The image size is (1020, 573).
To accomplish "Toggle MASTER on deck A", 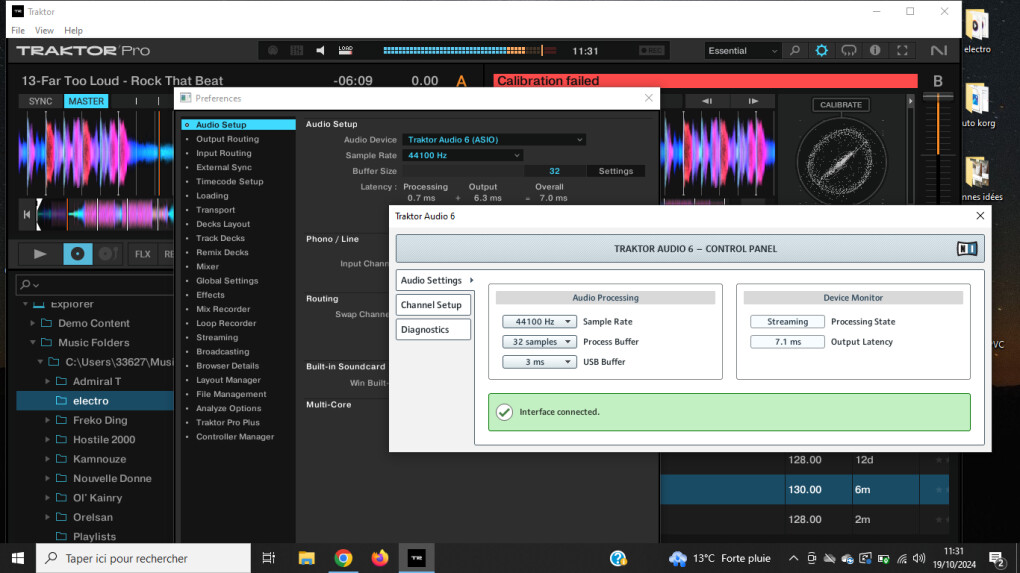I will [86, 101].
